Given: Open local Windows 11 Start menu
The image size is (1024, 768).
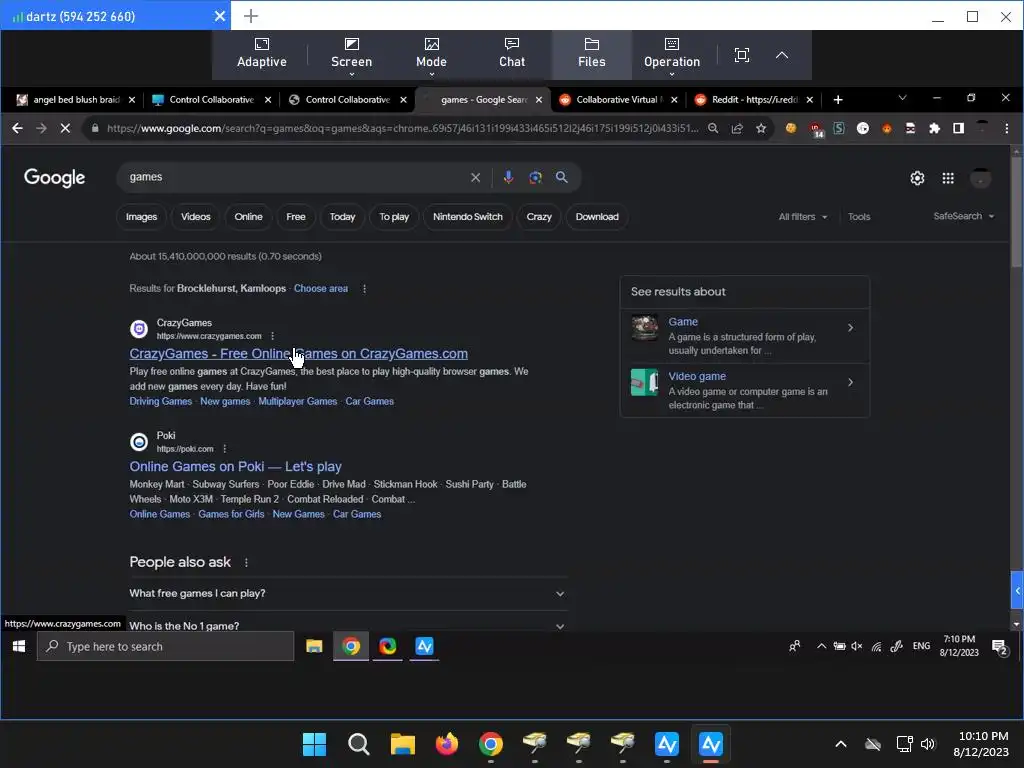Looking at the screenshot, I should pos(314,744).
